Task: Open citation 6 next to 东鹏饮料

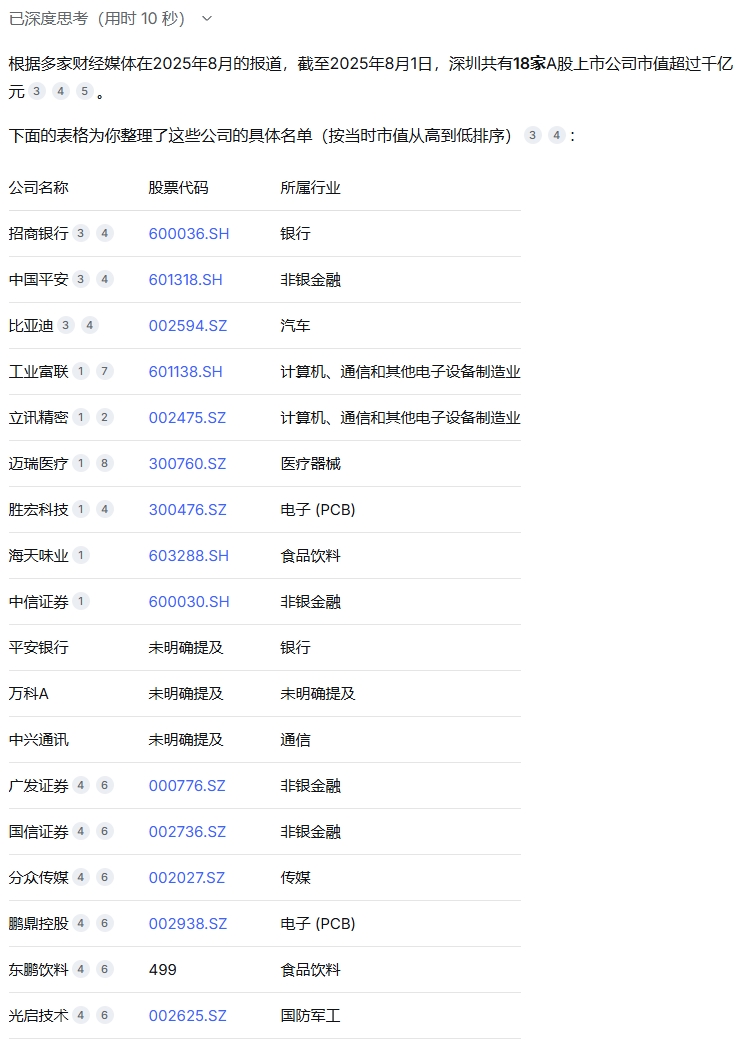Action: 105,969
